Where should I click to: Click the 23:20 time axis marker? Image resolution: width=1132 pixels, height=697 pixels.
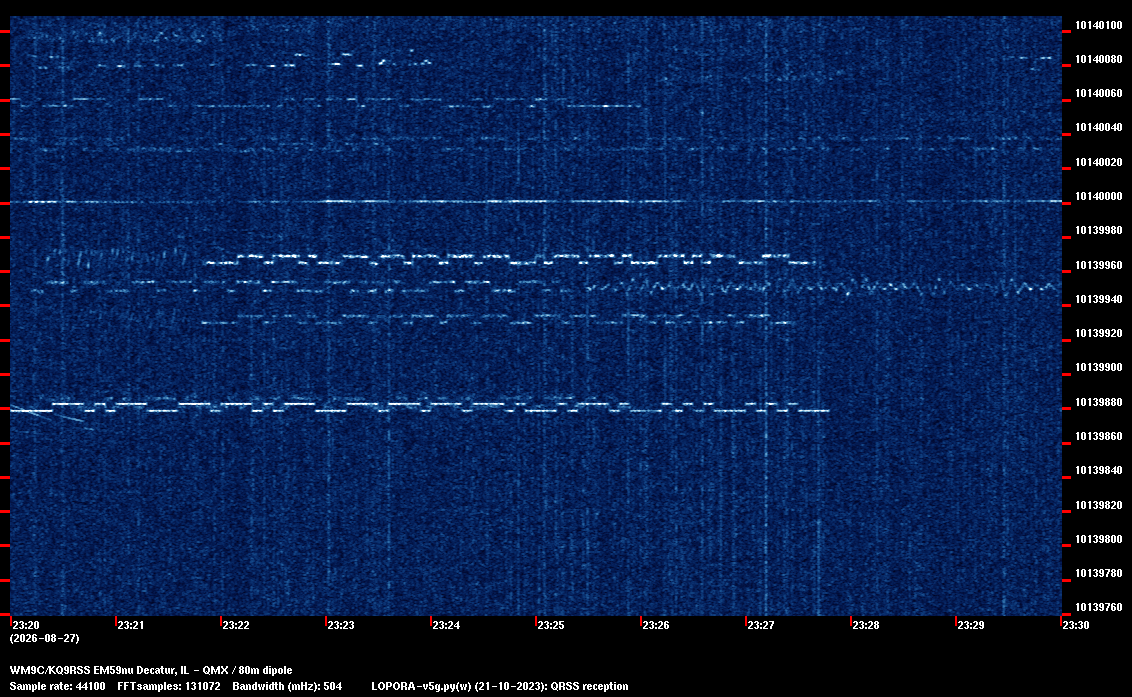(x=26, y=625)
